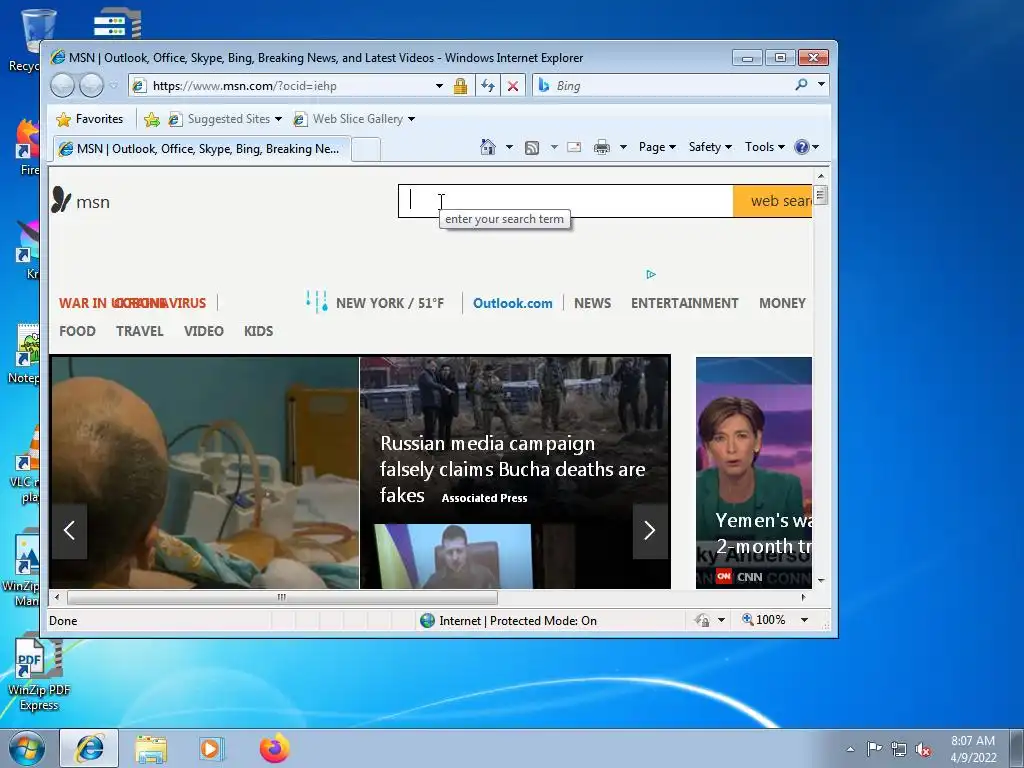Show the next carousel story arrow
1024x768 pixels.
pos(650,530)
